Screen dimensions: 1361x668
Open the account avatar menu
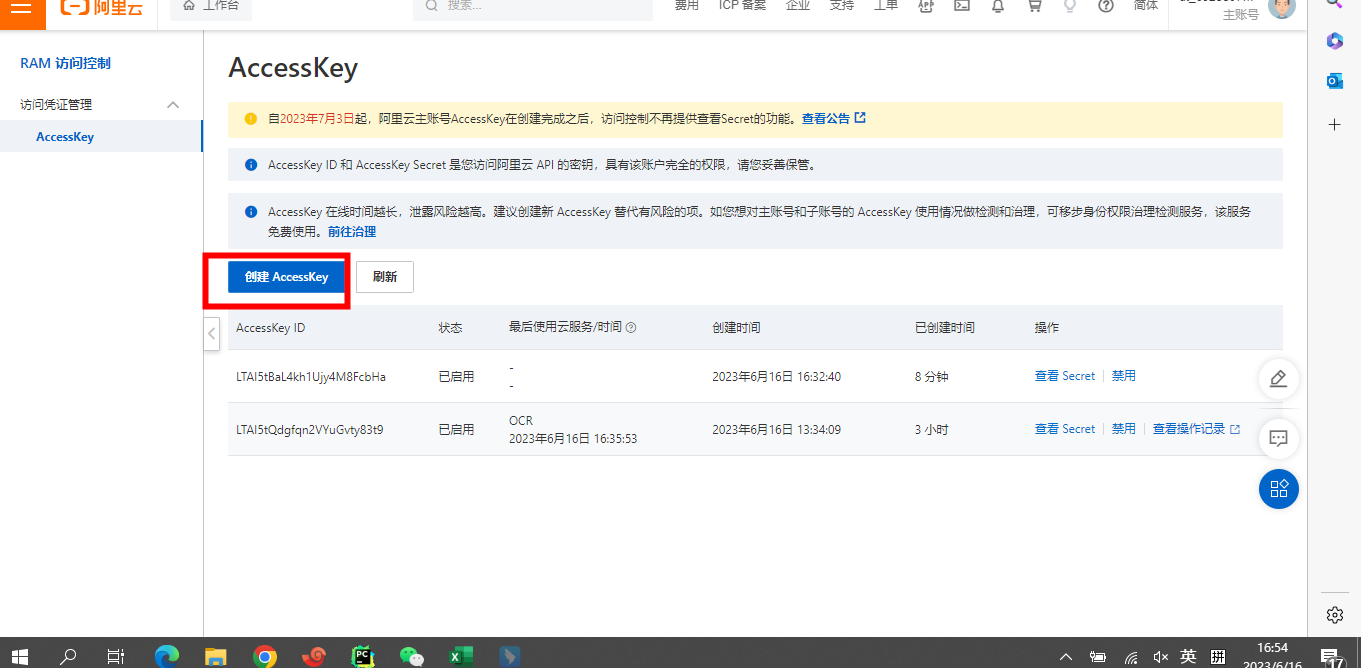(1282, 8)
